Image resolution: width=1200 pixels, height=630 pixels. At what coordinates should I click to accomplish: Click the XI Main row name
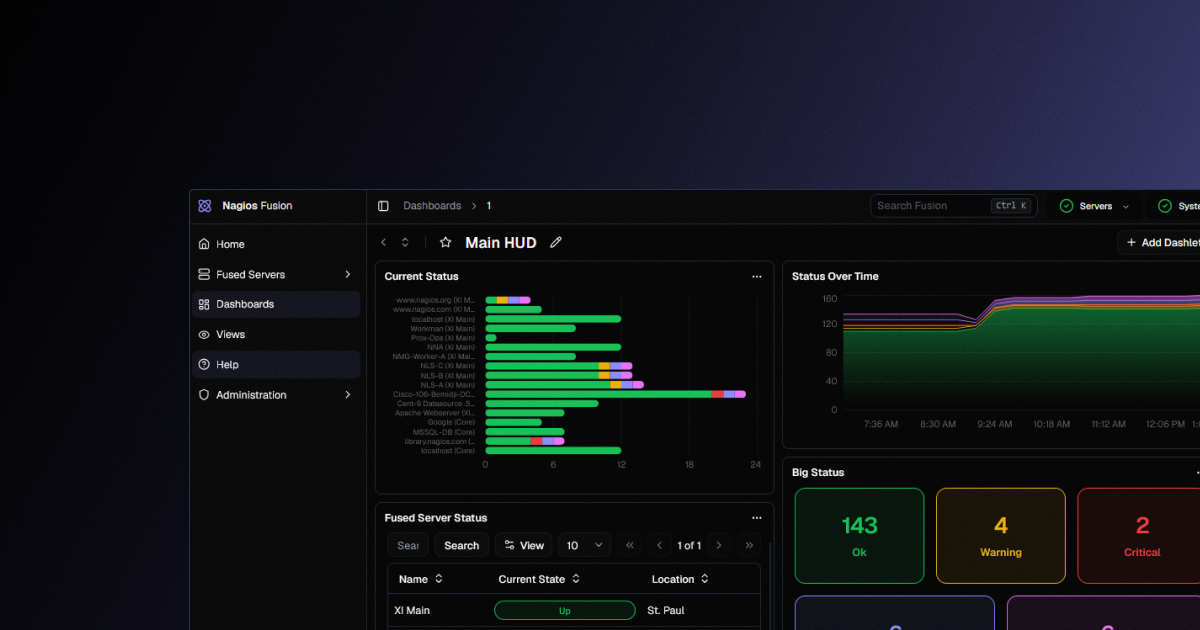(412, 610)
